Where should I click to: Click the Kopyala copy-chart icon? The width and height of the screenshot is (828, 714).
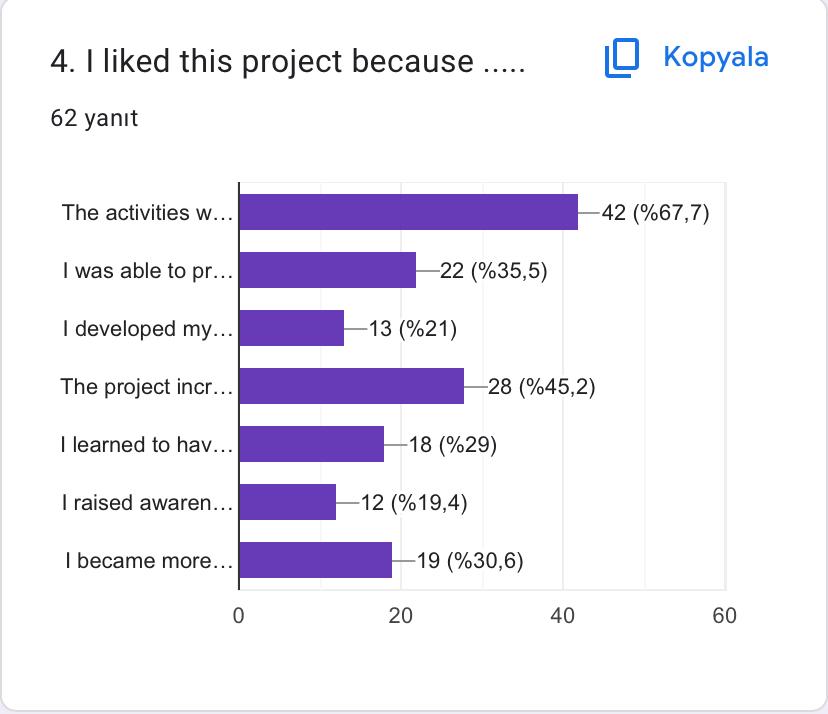(x=619, y=57)
